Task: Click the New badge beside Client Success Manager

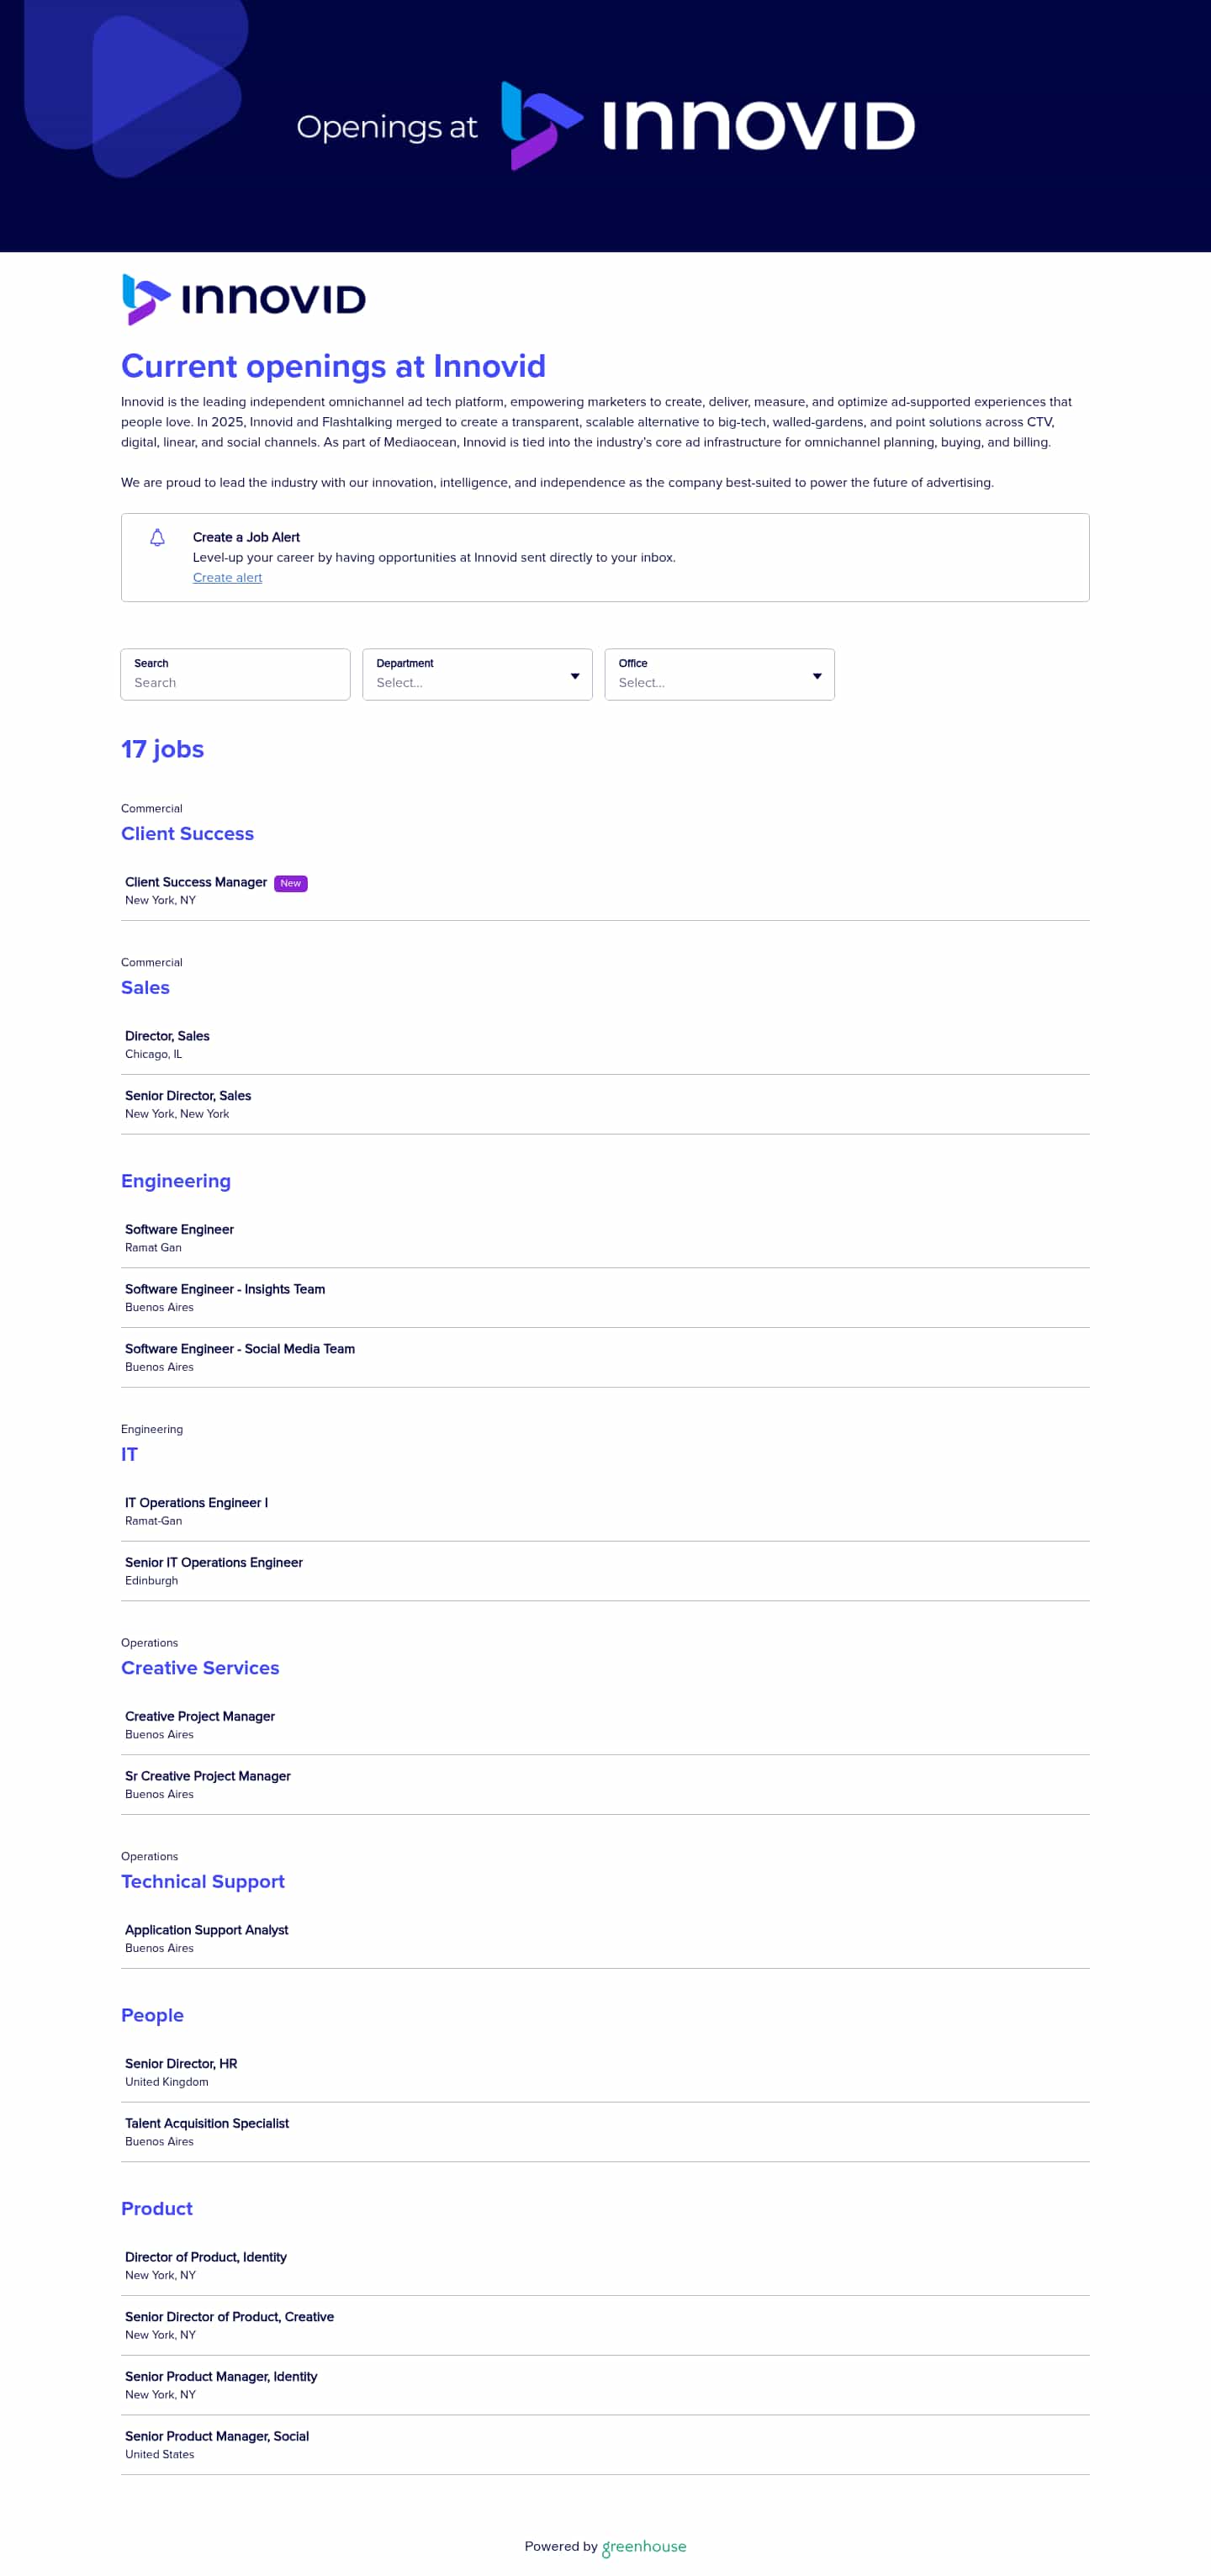Action: coord(291,883)
